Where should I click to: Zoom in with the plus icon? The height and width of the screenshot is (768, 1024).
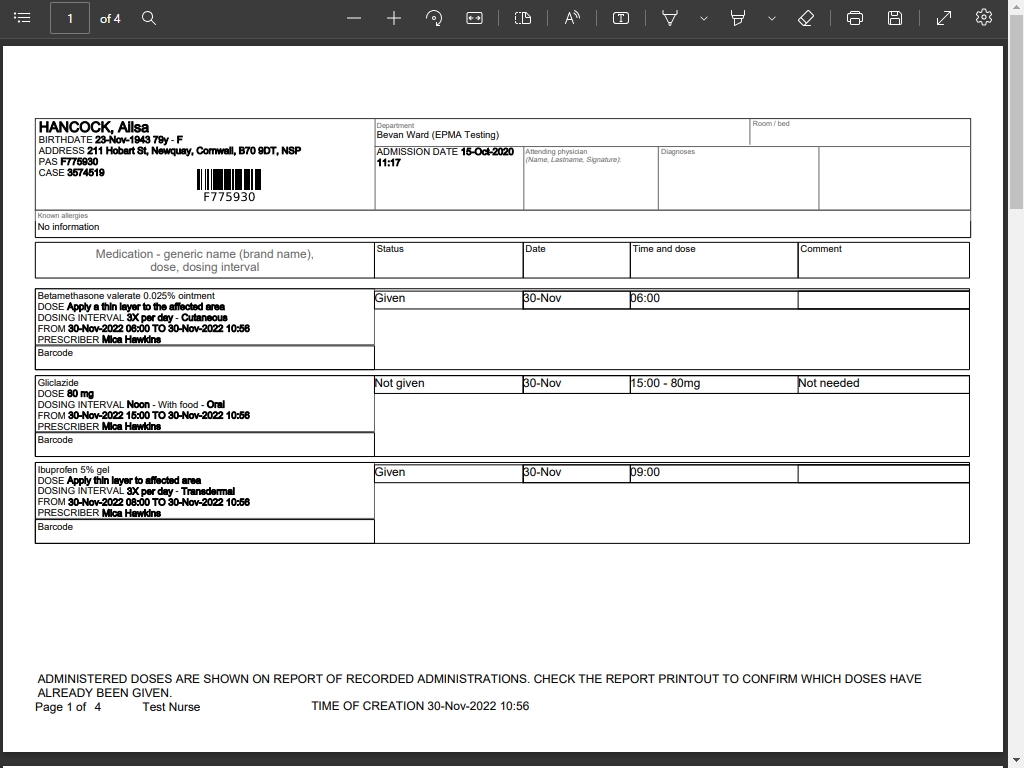tap(394, 18)
